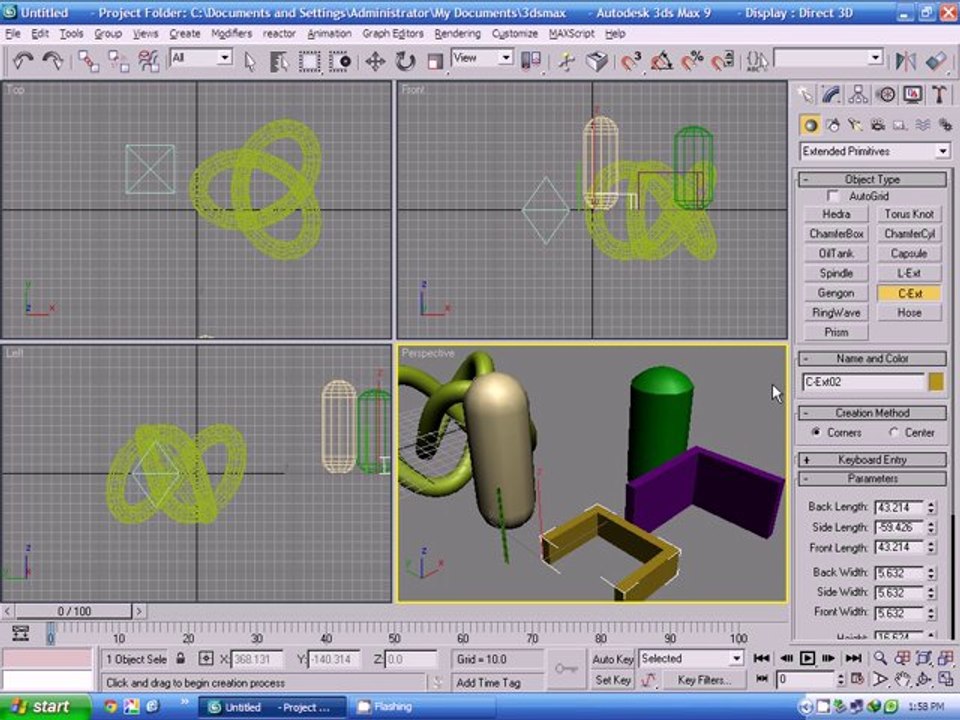Click the Hose primitive button
The width and height of the screenshot is (960, 720).
coord(909,313)
